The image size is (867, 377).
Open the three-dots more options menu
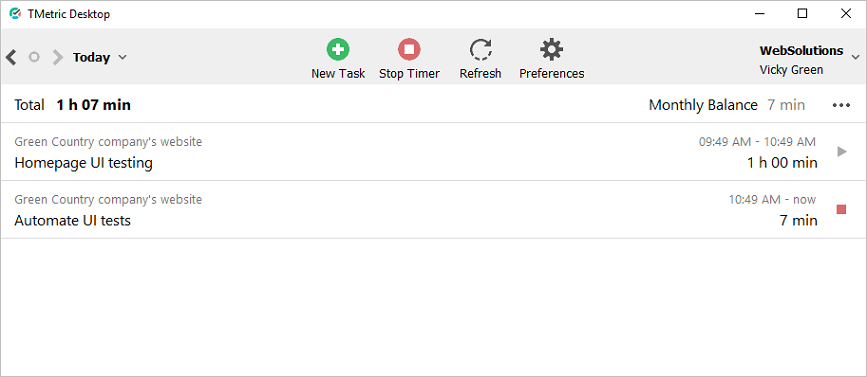(x=841, y=105)
